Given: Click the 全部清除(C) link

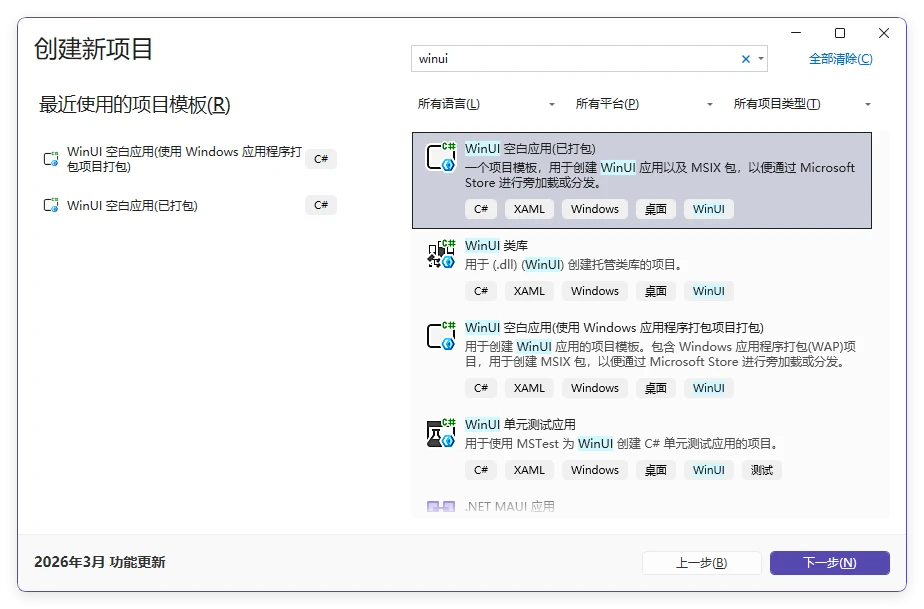Looking at the screenshot, I should tap(840, 59).
